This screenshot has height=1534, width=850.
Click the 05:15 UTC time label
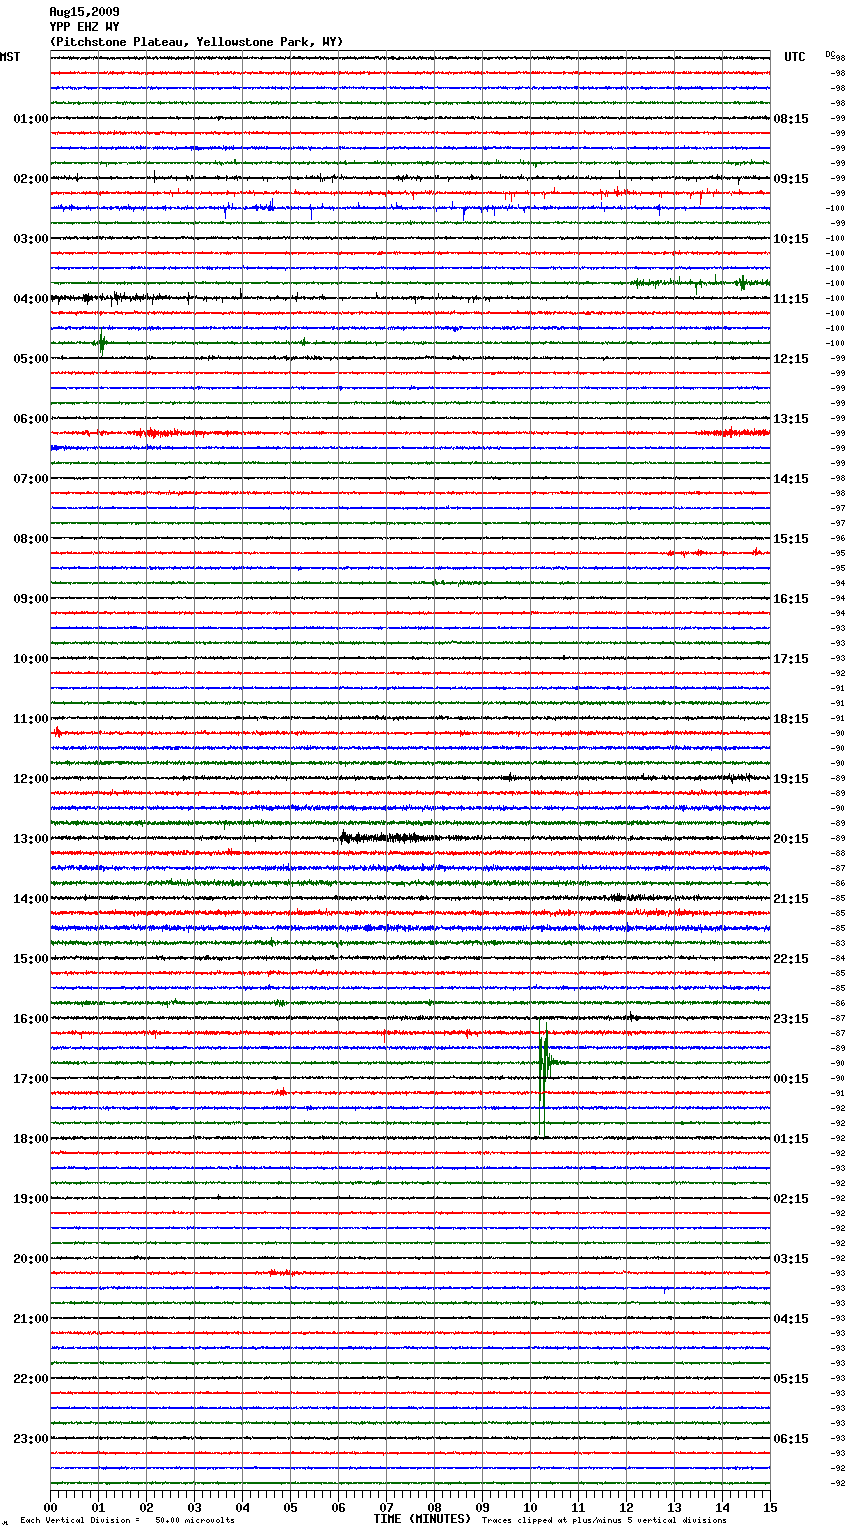click(x=791, y=1379)
